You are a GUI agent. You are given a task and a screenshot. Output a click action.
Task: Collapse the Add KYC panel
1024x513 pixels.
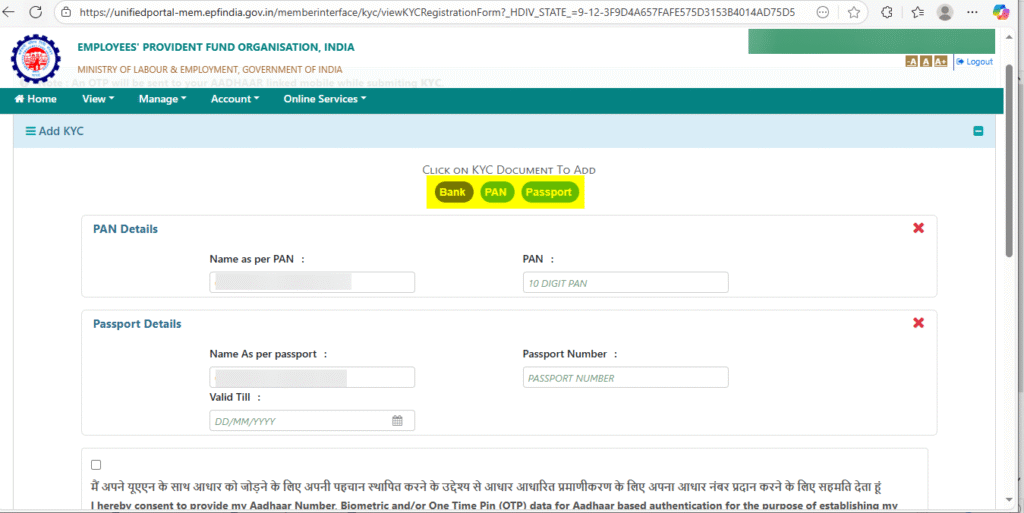pyautogui.click(x=978, y=131)
